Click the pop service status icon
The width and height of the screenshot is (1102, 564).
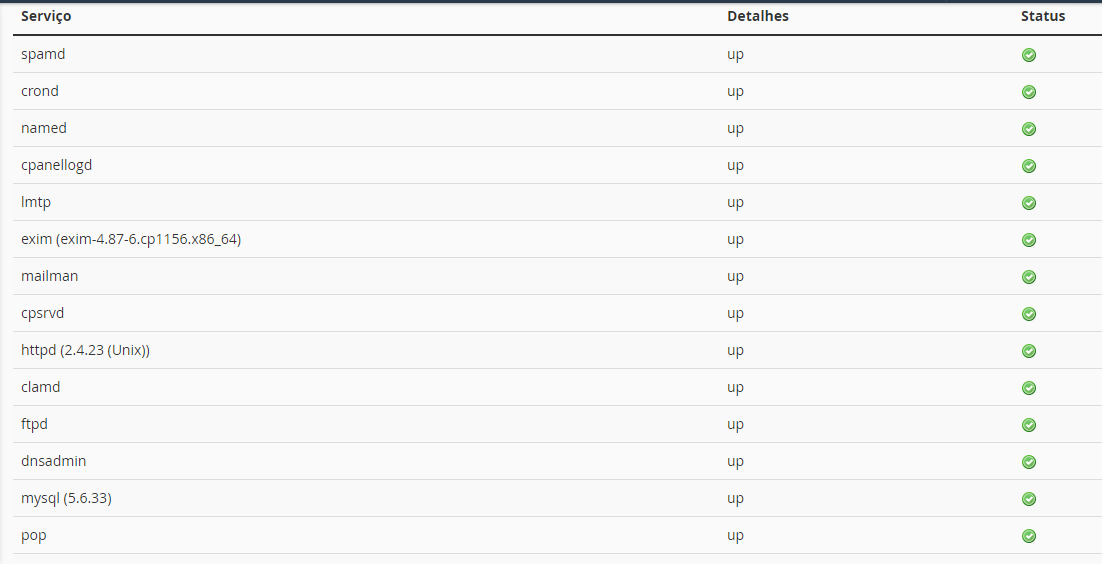click(x=1029, y=536)
